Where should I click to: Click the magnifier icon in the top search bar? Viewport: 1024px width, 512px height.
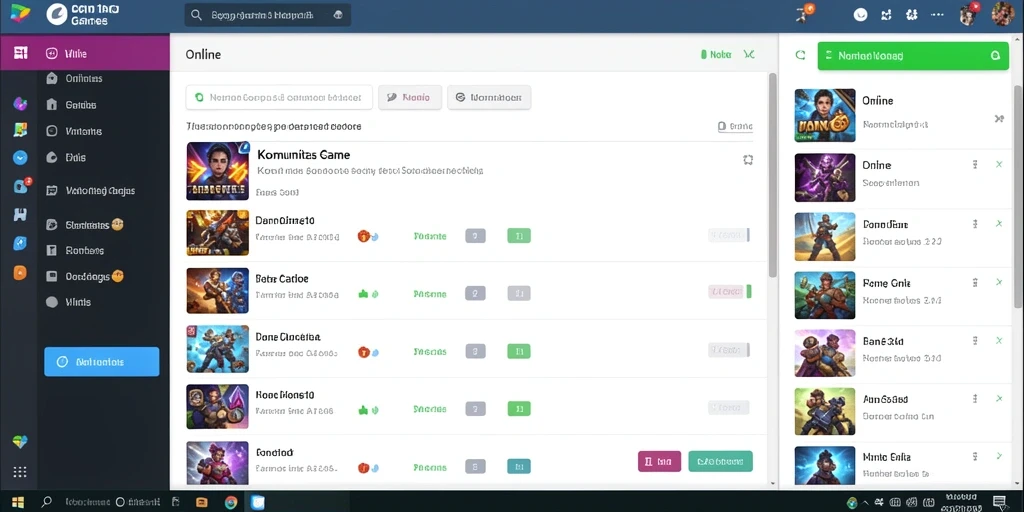coord(196,15)
